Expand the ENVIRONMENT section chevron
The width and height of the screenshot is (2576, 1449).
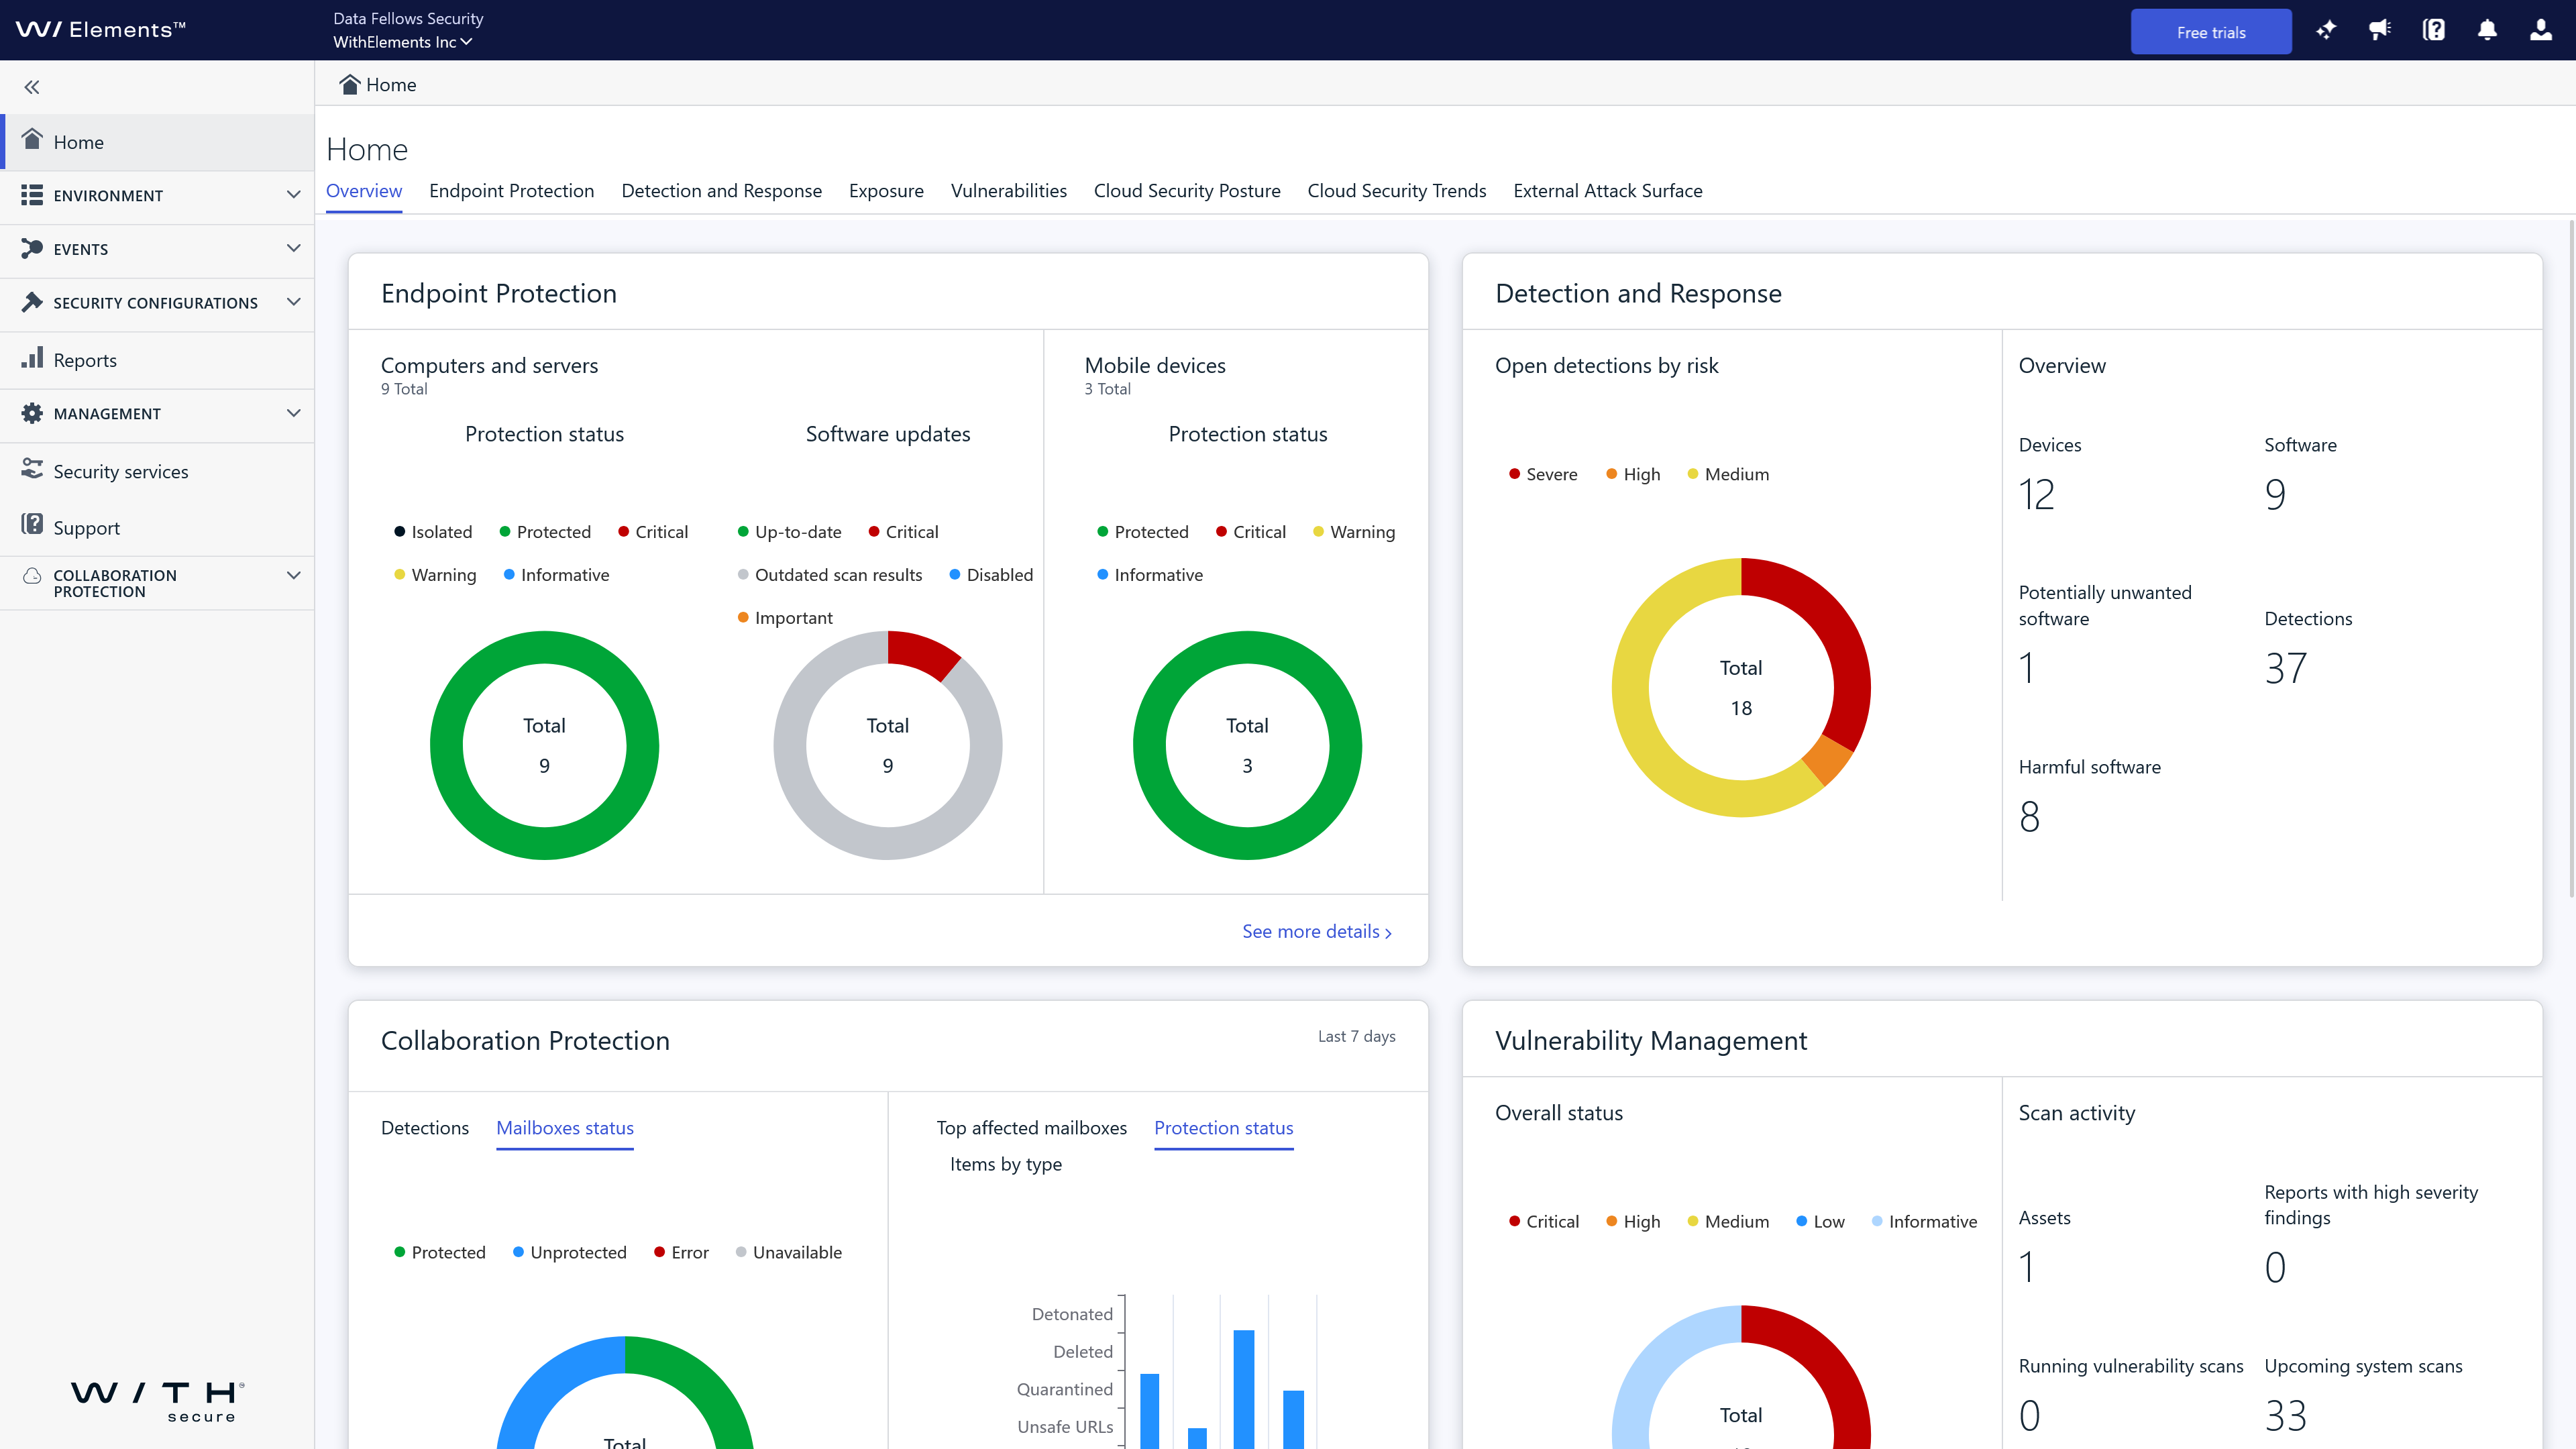point(293,194)
